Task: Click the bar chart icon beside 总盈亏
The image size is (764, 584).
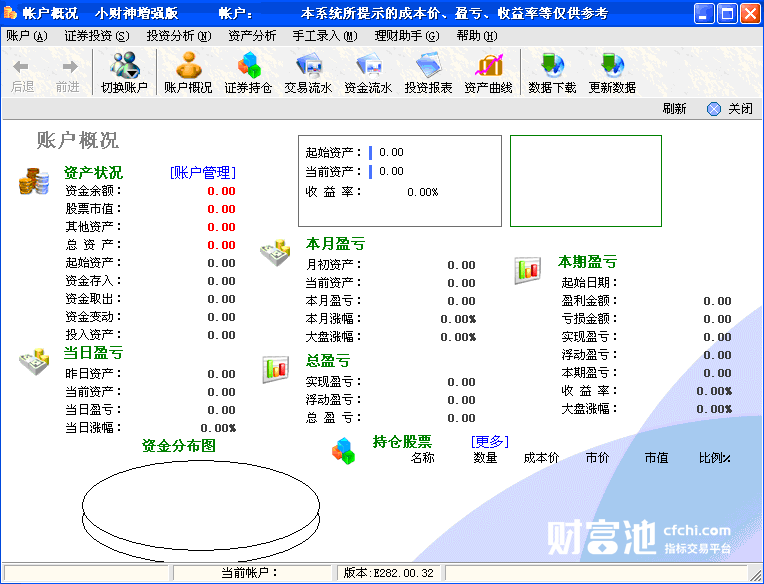Action: coord(275,369)
